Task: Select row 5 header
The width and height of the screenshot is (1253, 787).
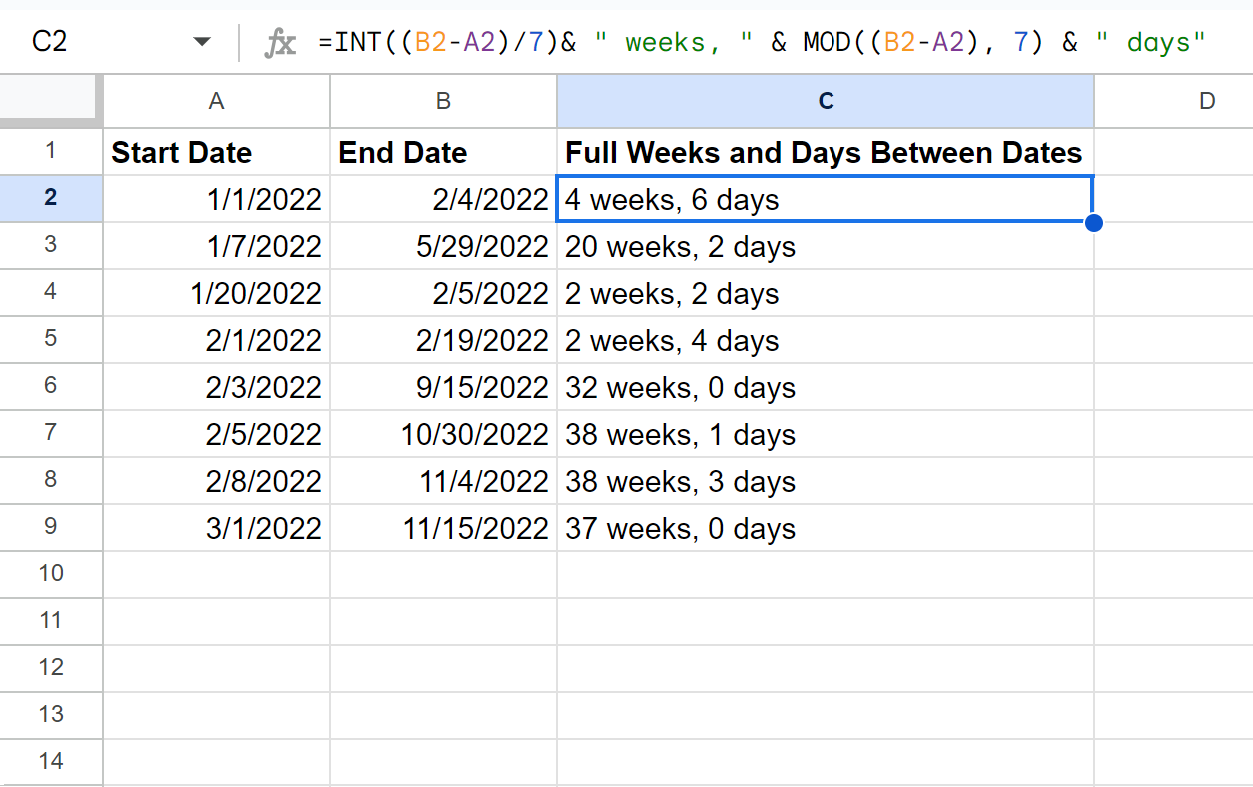Action: pos(51,340)
